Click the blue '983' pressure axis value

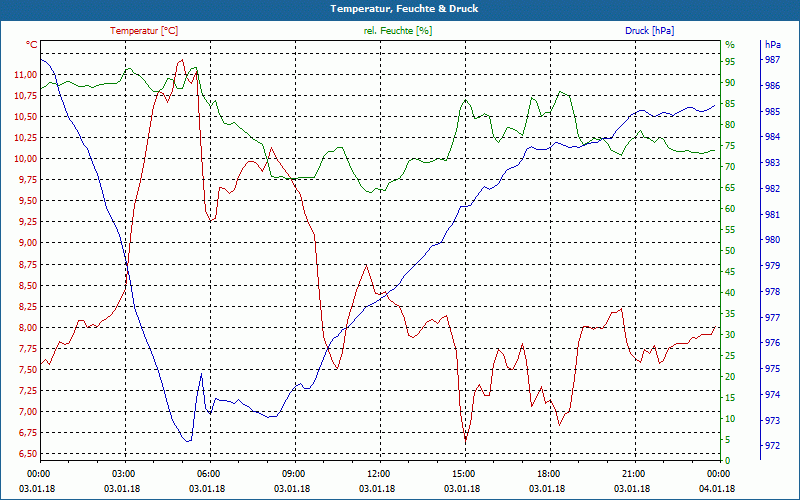coord(773,163)
